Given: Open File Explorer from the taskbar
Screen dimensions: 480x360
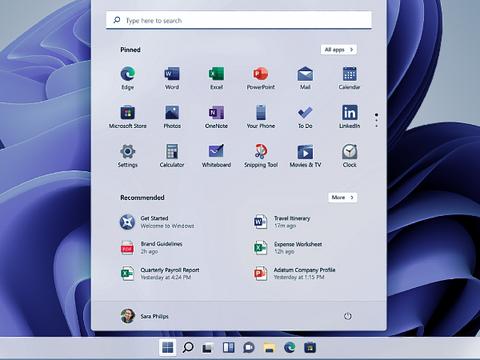Looking at the screenshot, I should tap(269, 348).
